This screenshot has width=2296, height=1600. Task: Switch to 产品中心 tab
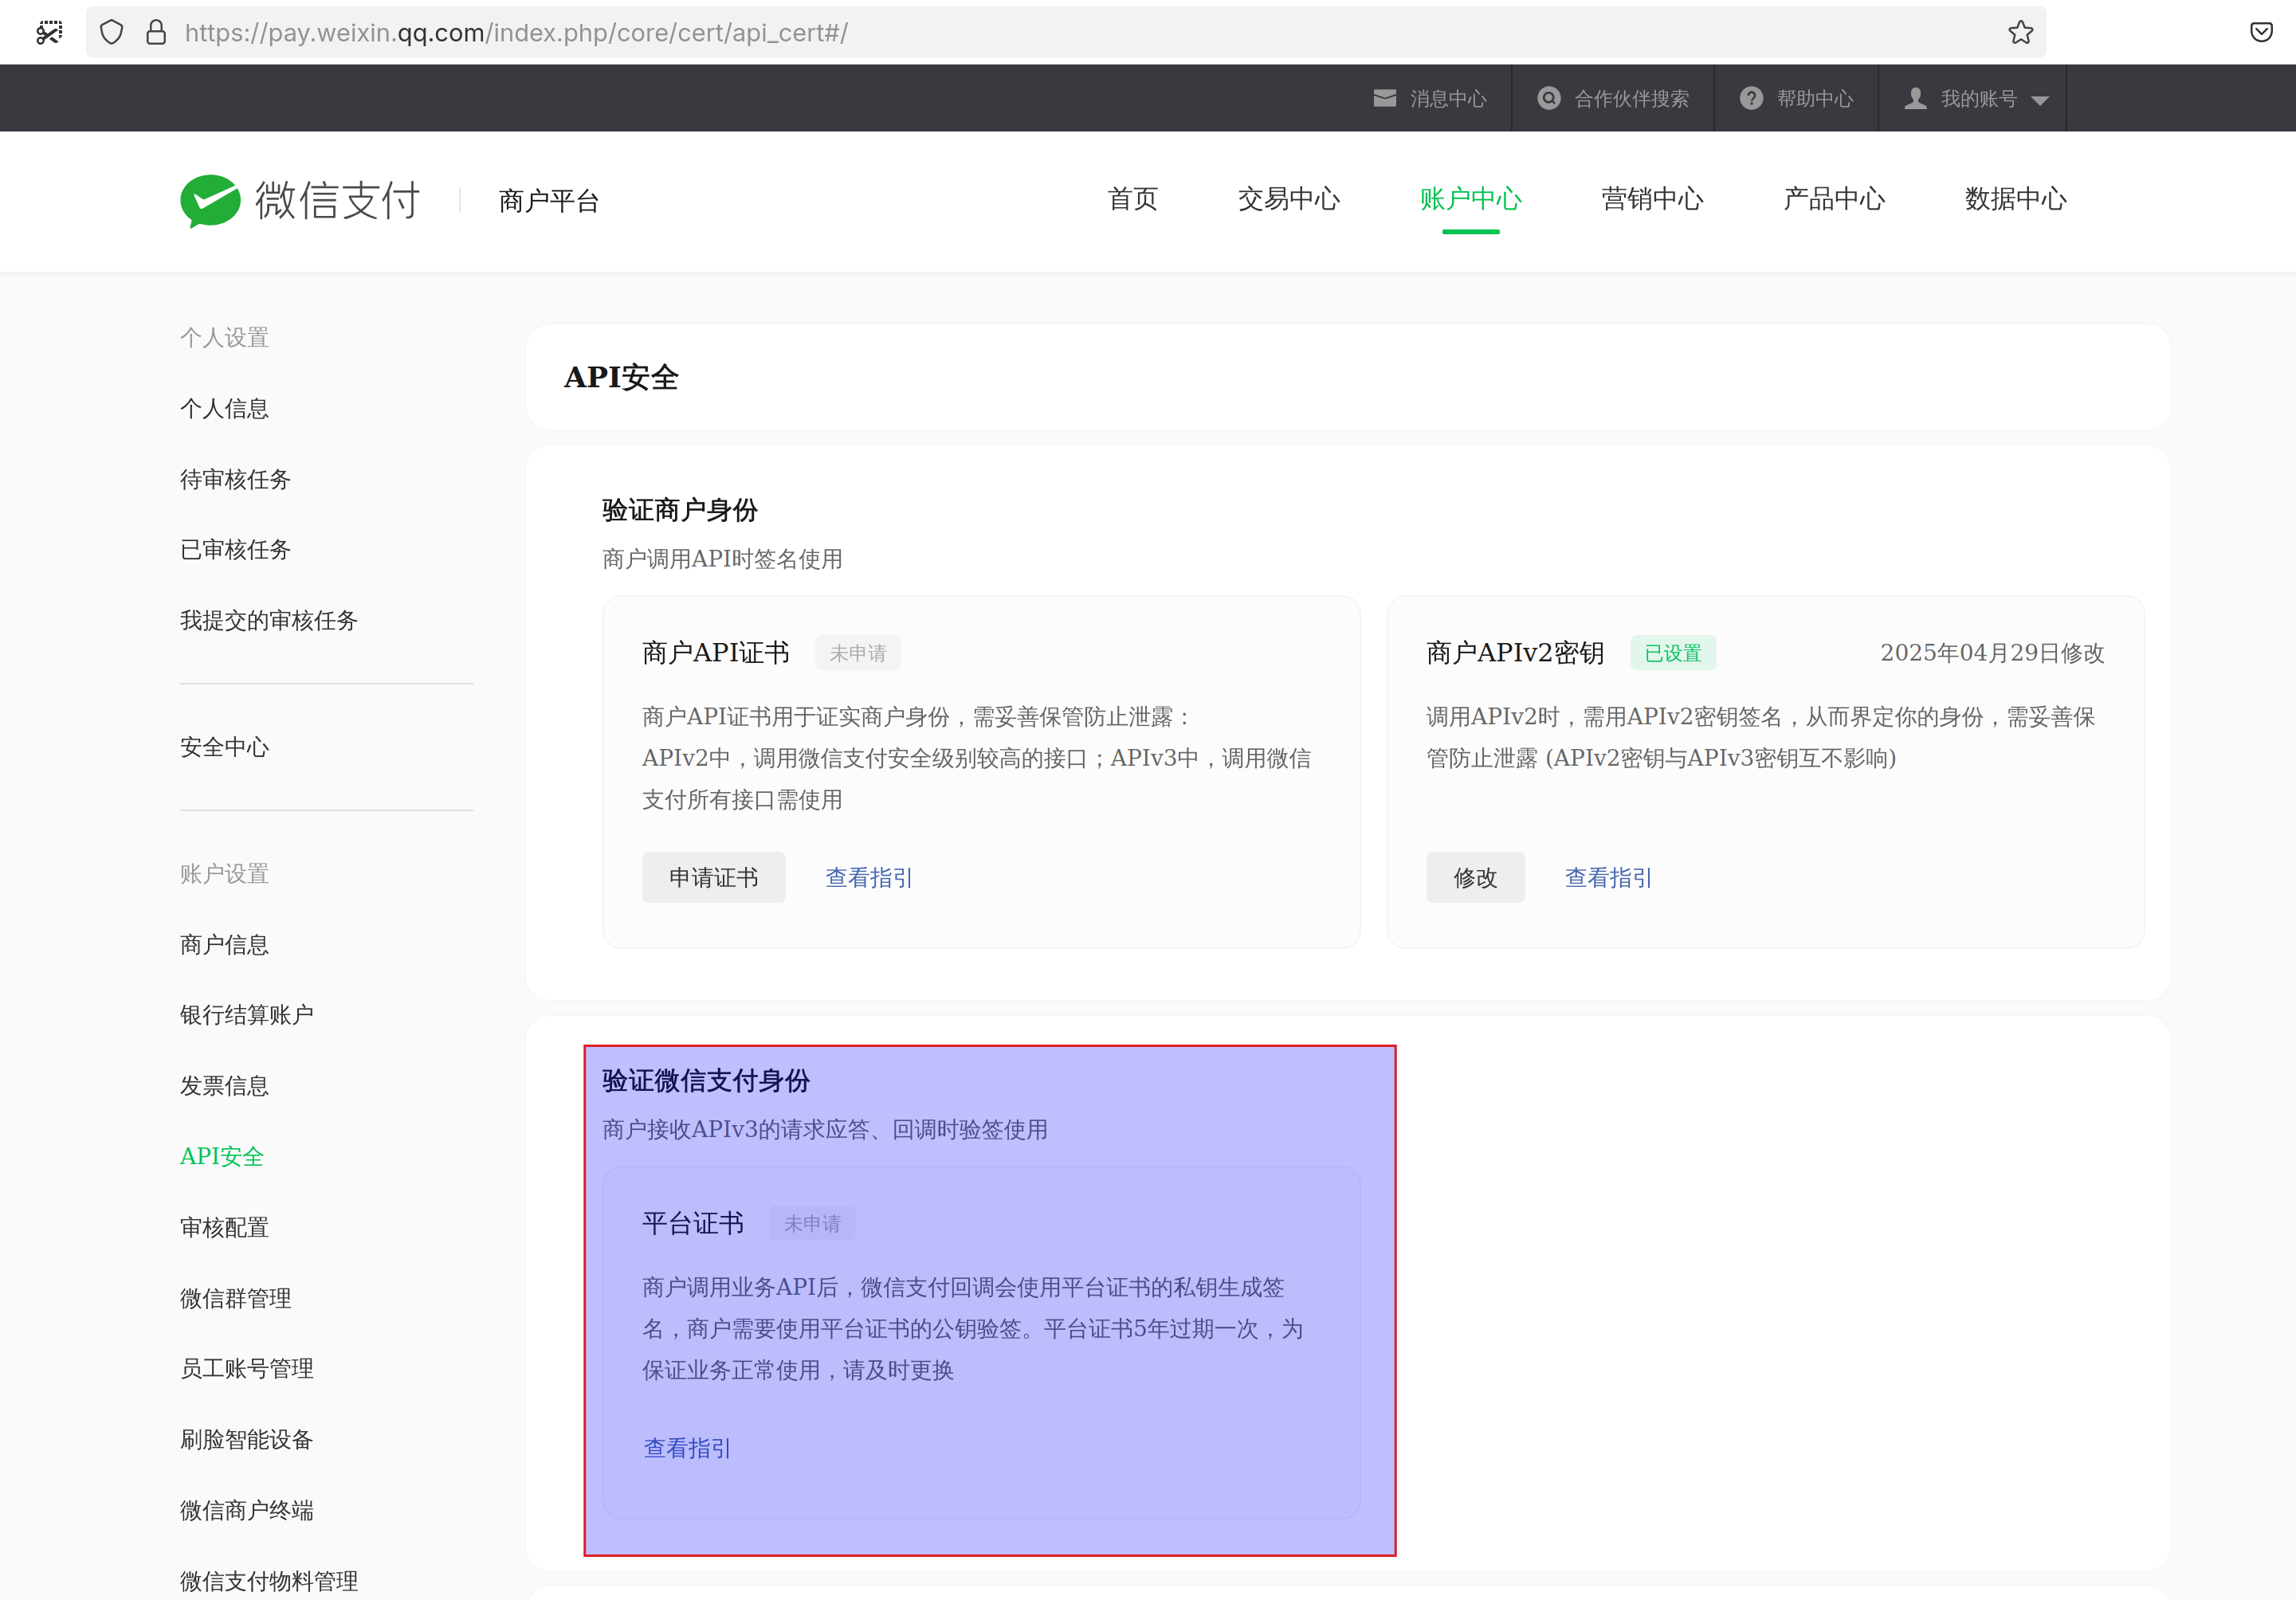click(1834, 199)
